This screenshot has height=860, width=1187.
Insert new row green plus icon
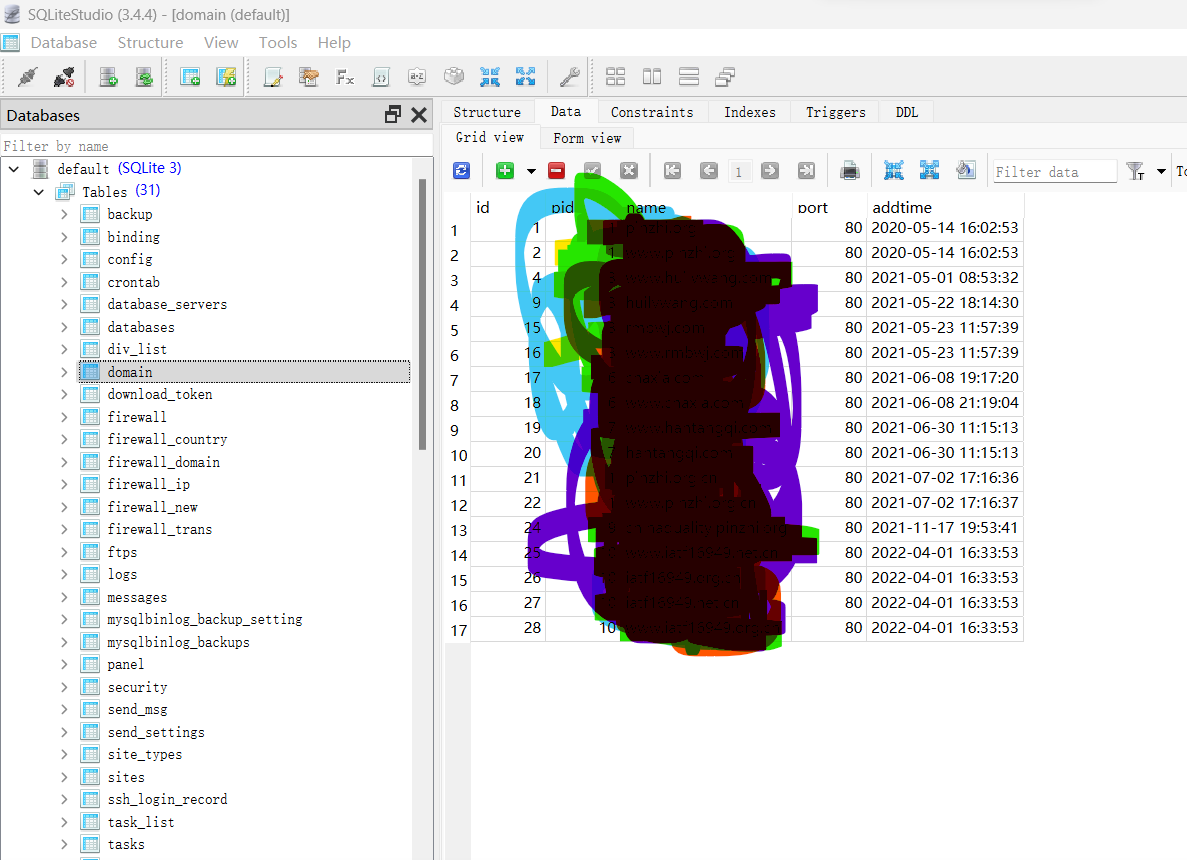(505, 171)
